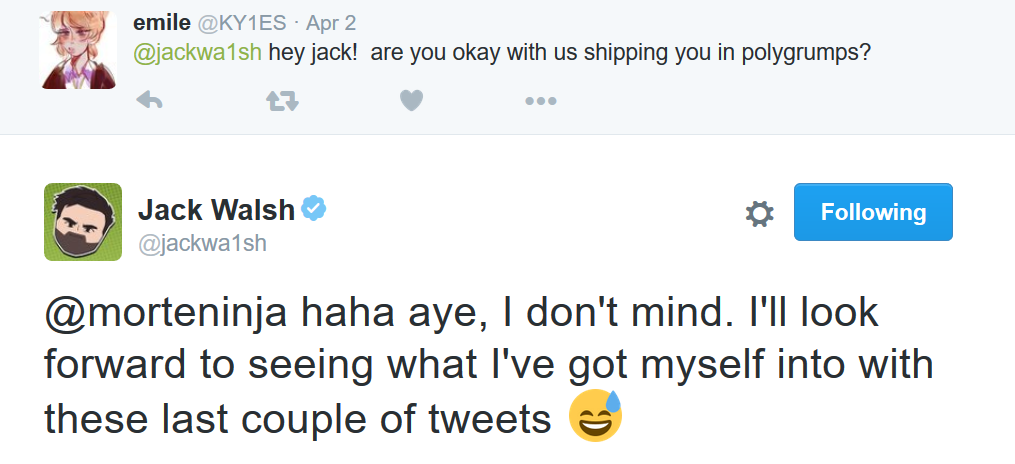Open more options for emile's tweet

(540, 100)
